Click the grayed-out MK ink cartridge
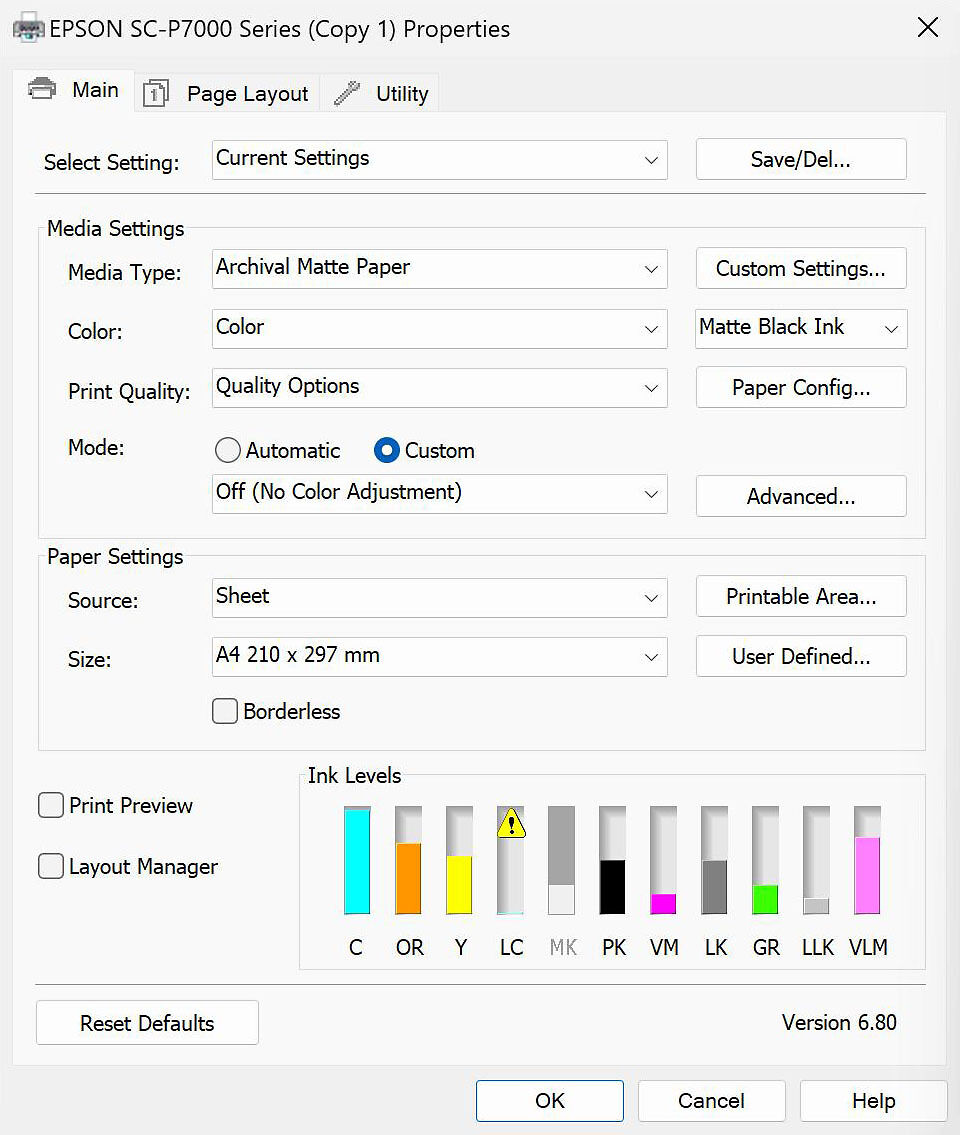The width and height of the screenshot is (960, 1135). (562, 862)
